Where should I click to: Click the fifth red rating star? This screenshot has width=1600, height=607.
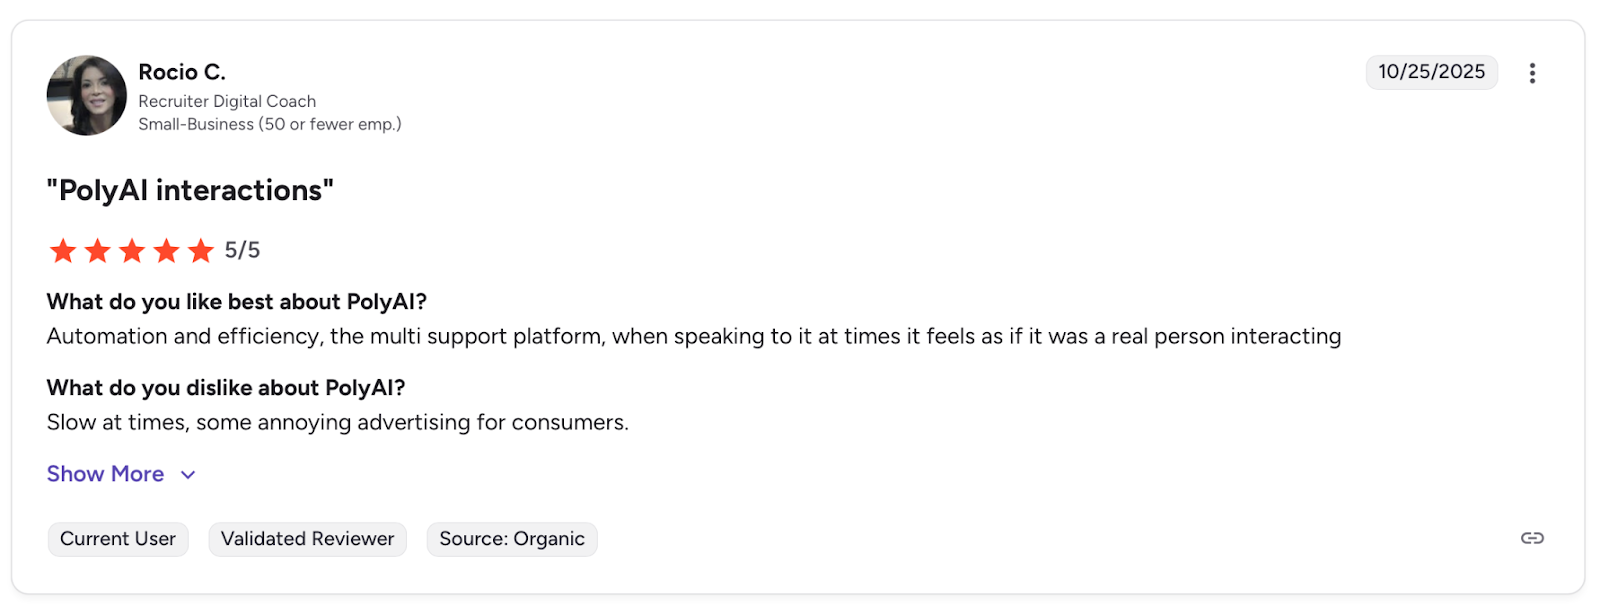201,251
